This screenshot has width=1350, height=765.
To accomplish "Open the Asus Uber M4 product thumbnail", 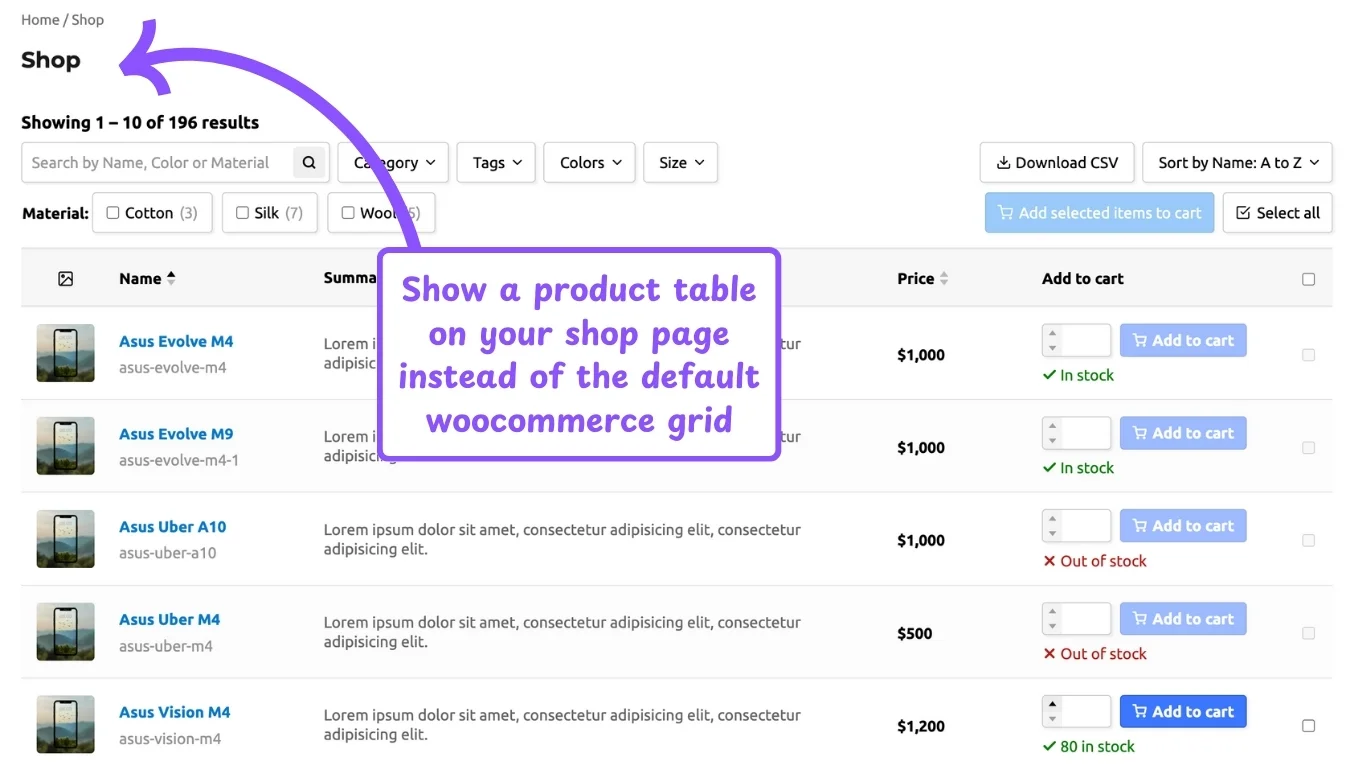I will 66,632.
